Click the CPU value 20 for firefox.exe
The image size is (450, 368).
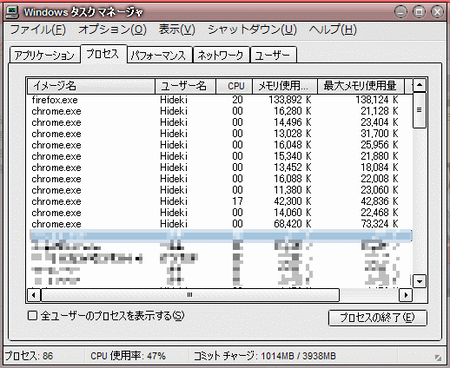(238, 100)
